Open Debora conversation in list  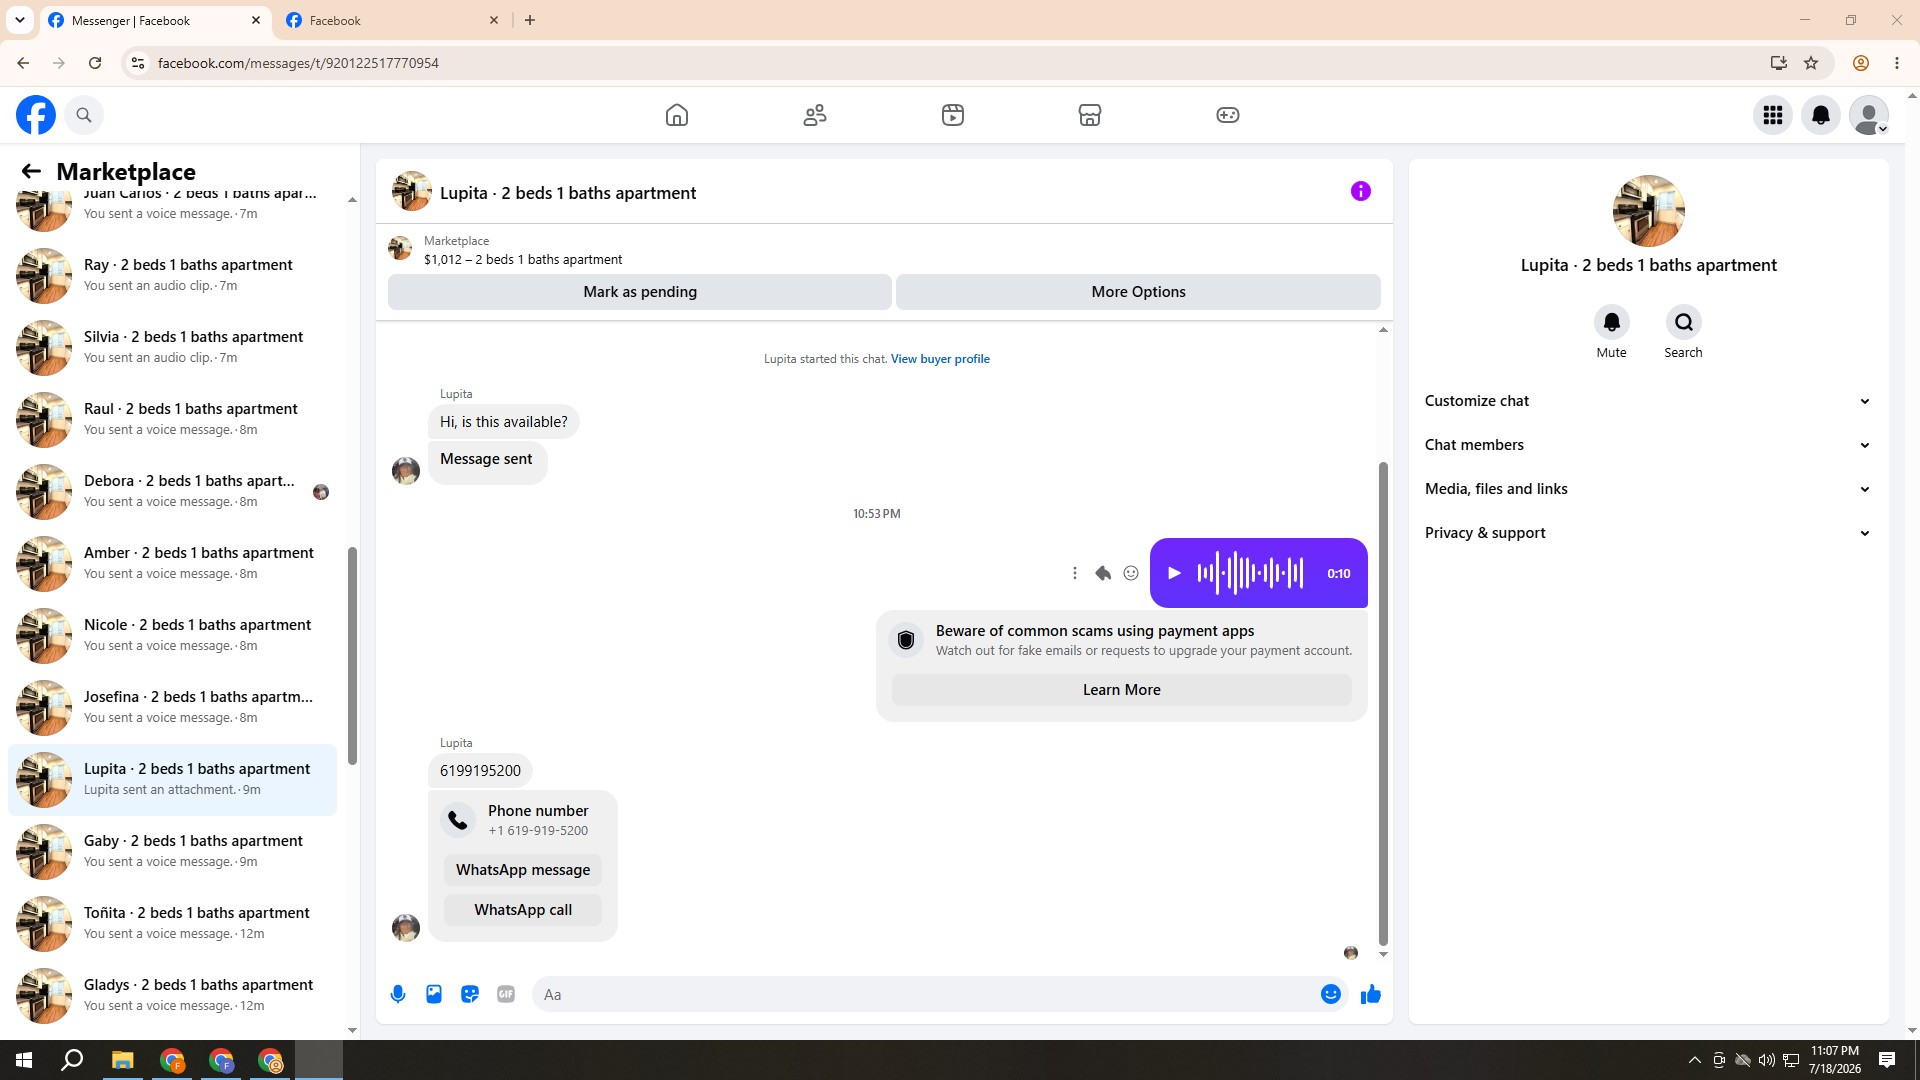pyautogui.click(x=172, y=491)
